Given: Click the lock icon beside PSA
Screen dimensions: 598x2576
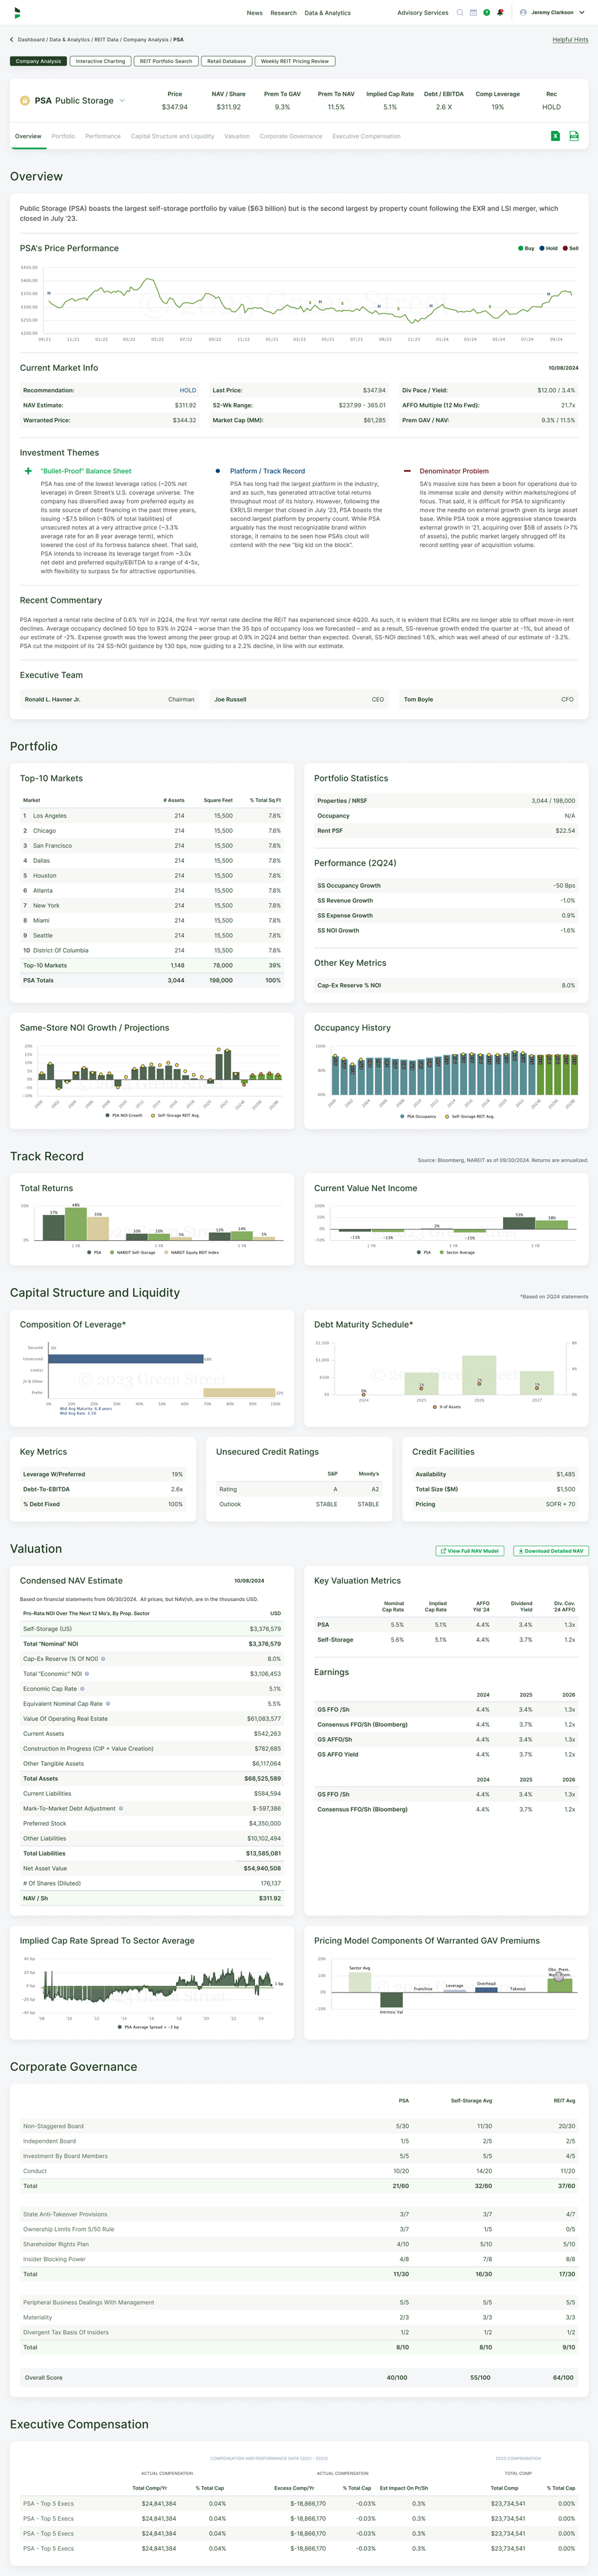Looking at the screenshot, I should coord(25,101).
